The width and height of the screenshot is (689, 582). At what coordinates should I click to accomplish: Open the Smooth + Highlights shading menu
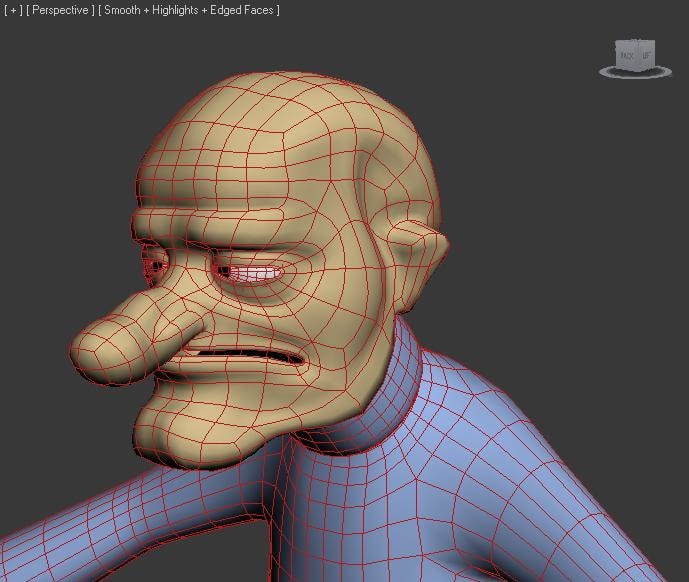point(188,10)
